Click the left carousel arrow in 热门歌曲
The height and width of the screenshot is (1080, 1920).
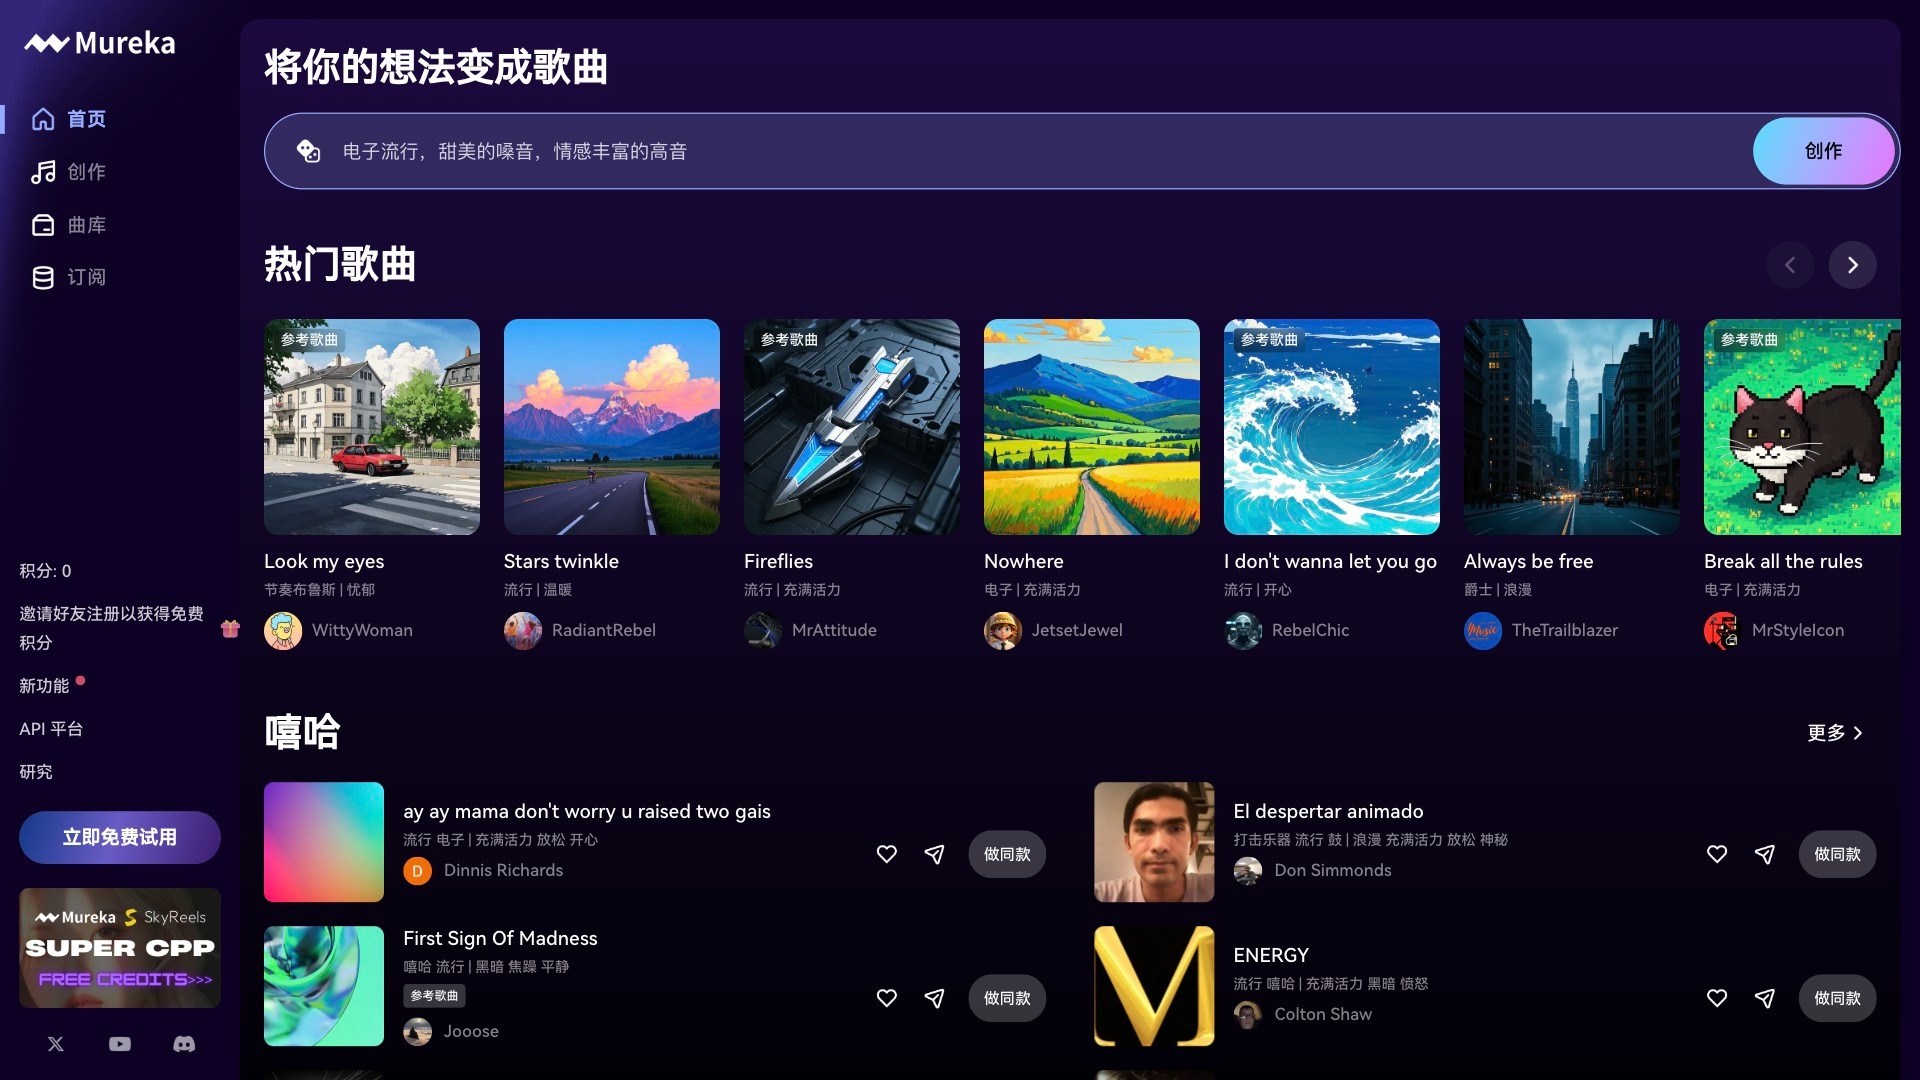point(1789,265)
